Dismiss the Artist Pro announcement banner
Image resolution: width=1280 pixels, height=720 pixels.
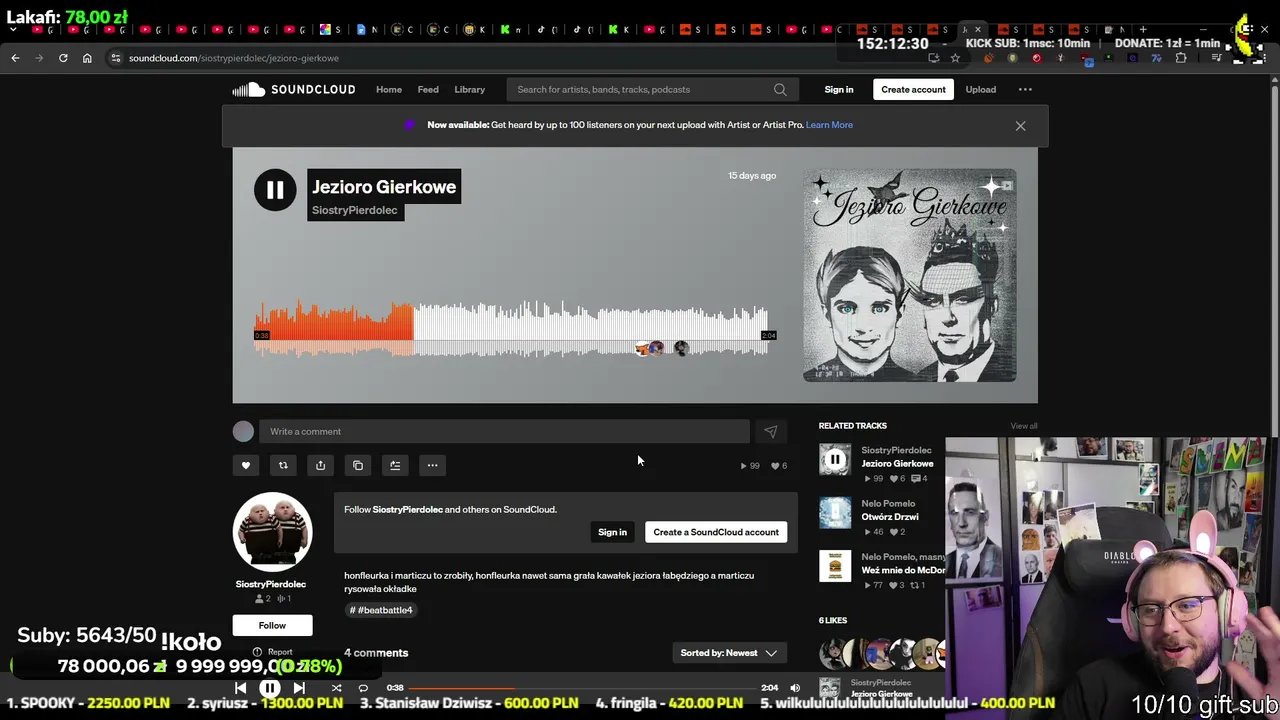click(x=1020, y=126)
